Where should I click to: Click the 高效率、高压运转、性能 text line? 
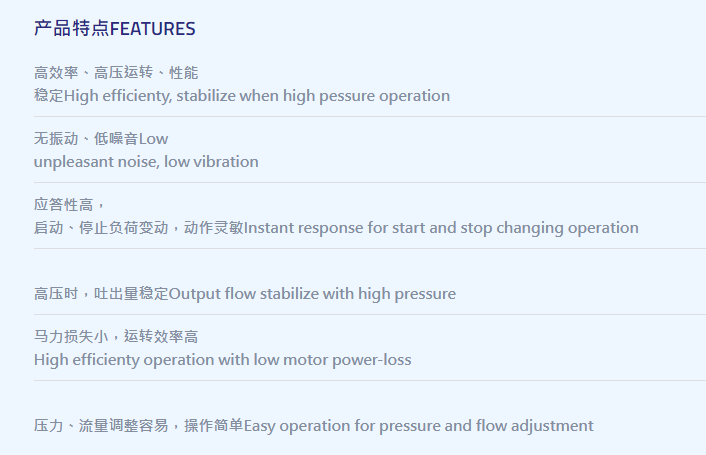(116, 72)
